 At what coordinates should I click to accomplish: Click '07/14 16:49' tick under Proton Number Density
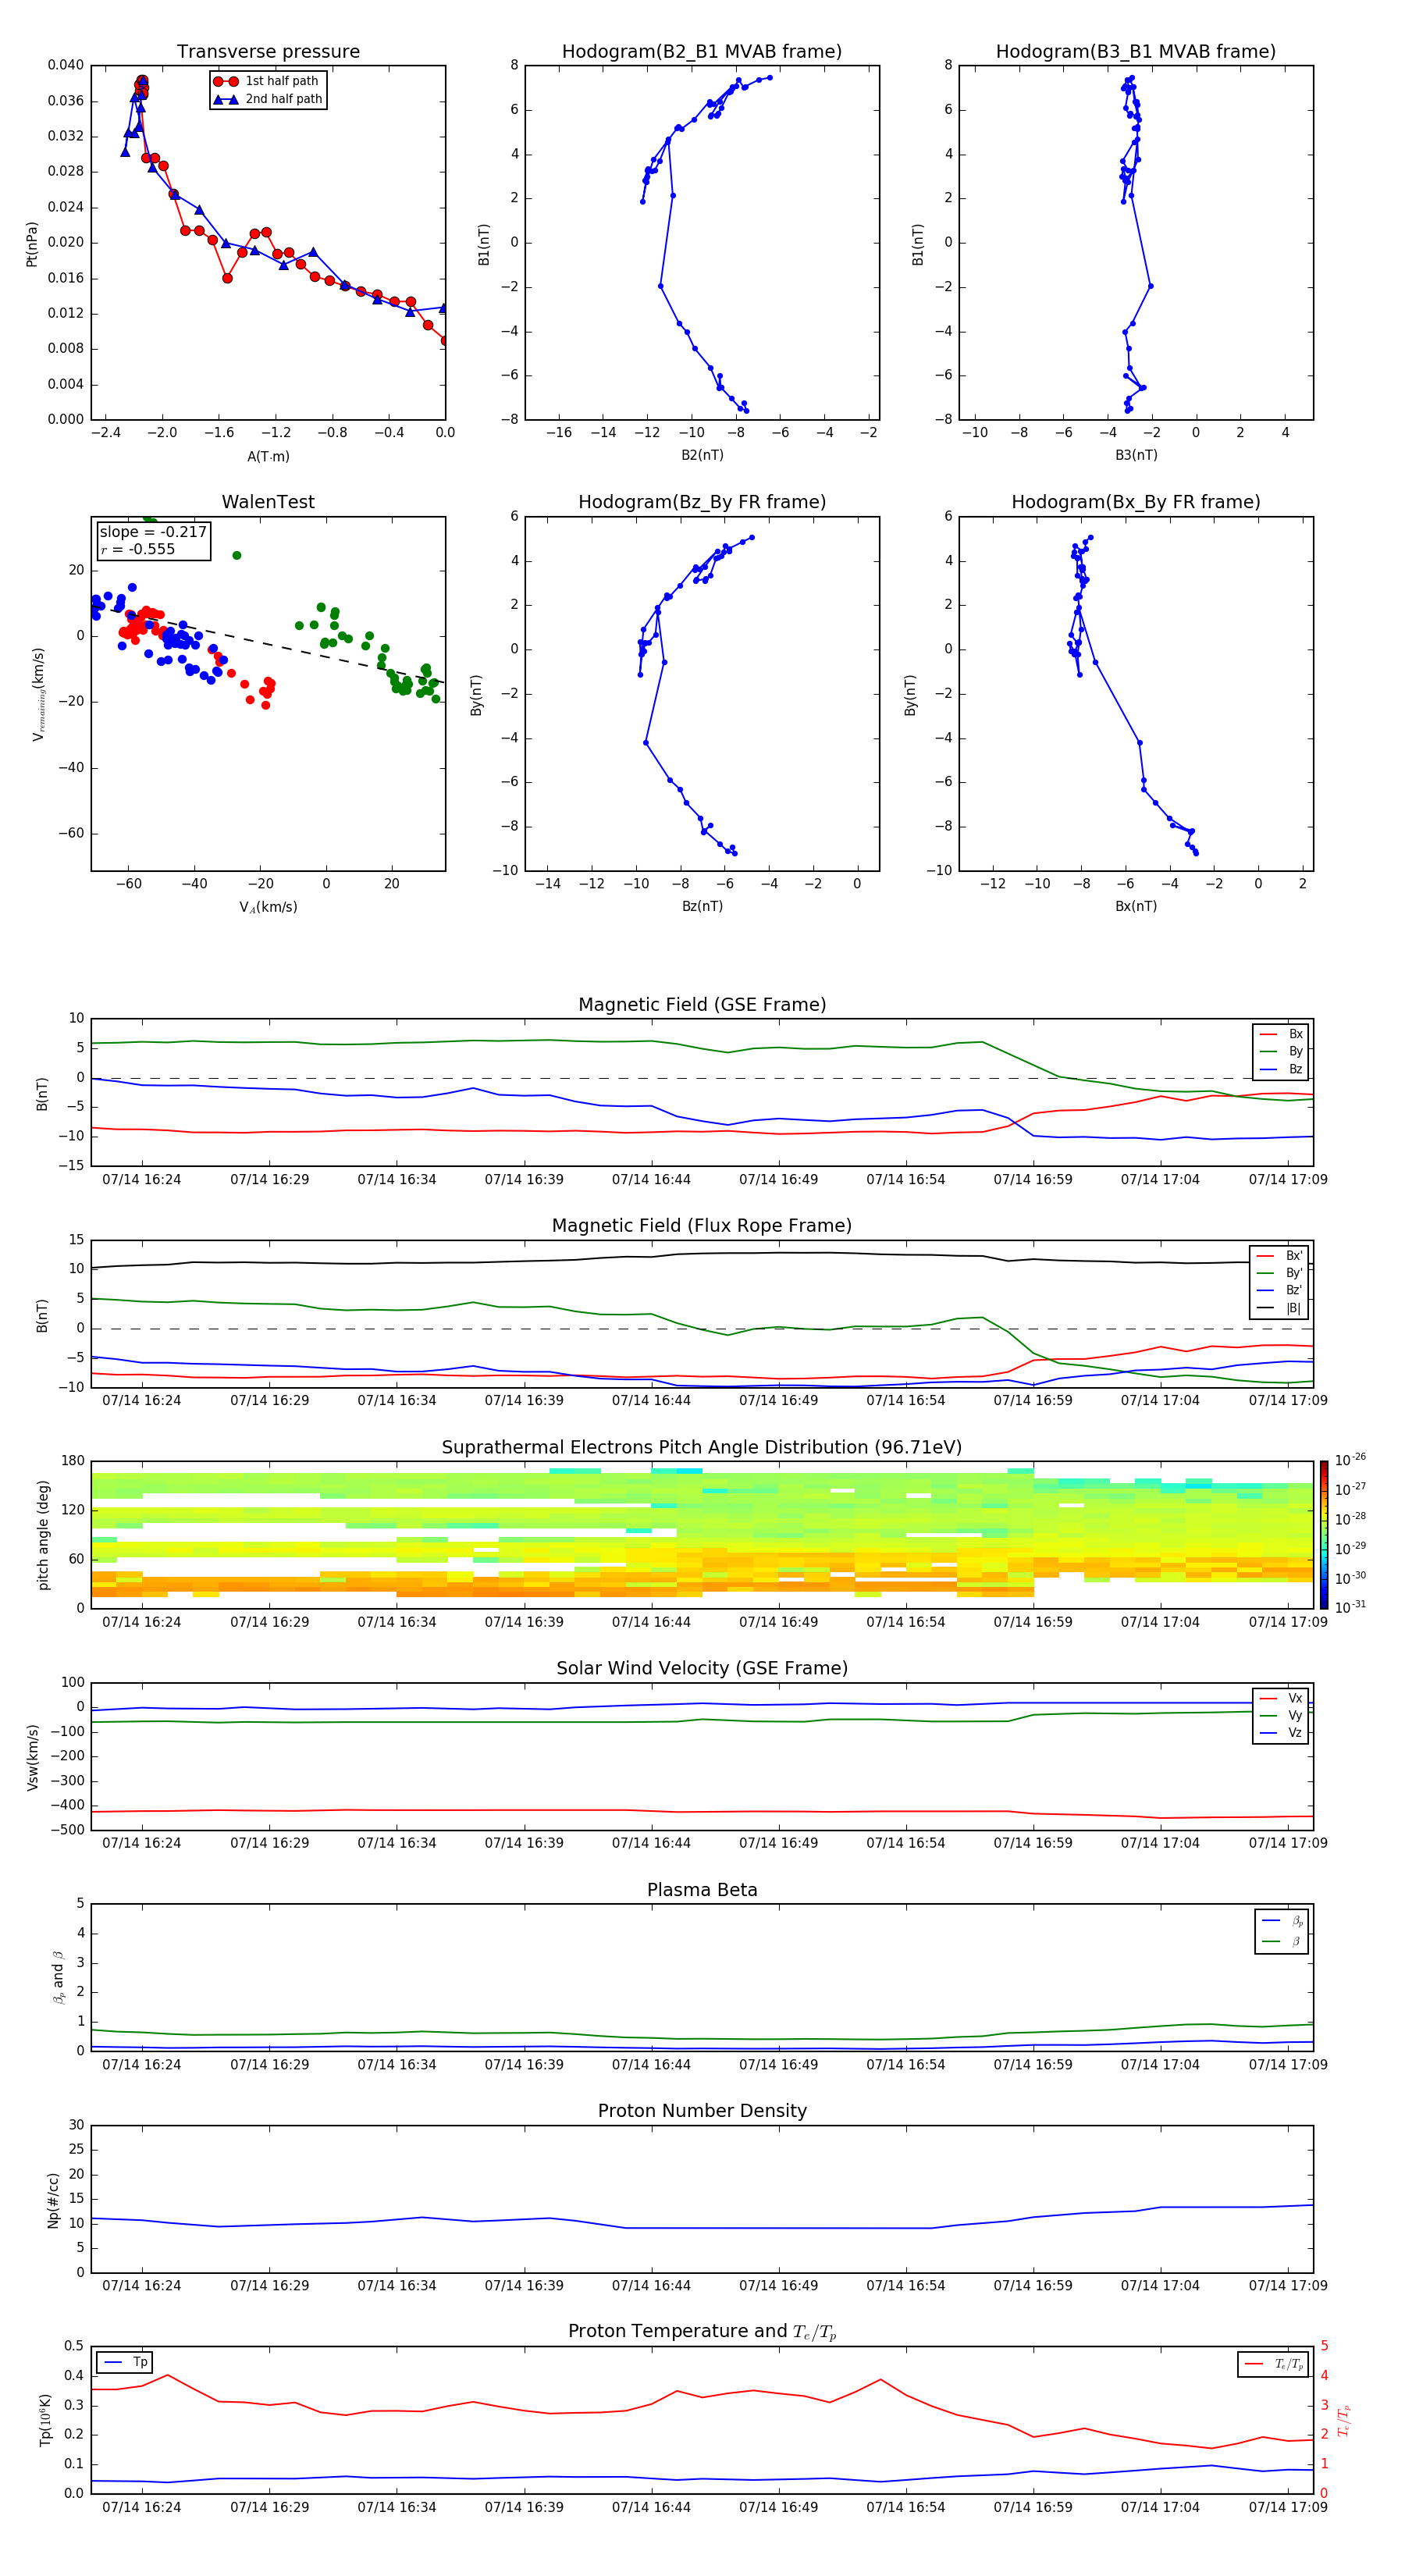pyautogui.click(x=779, y=2285)
